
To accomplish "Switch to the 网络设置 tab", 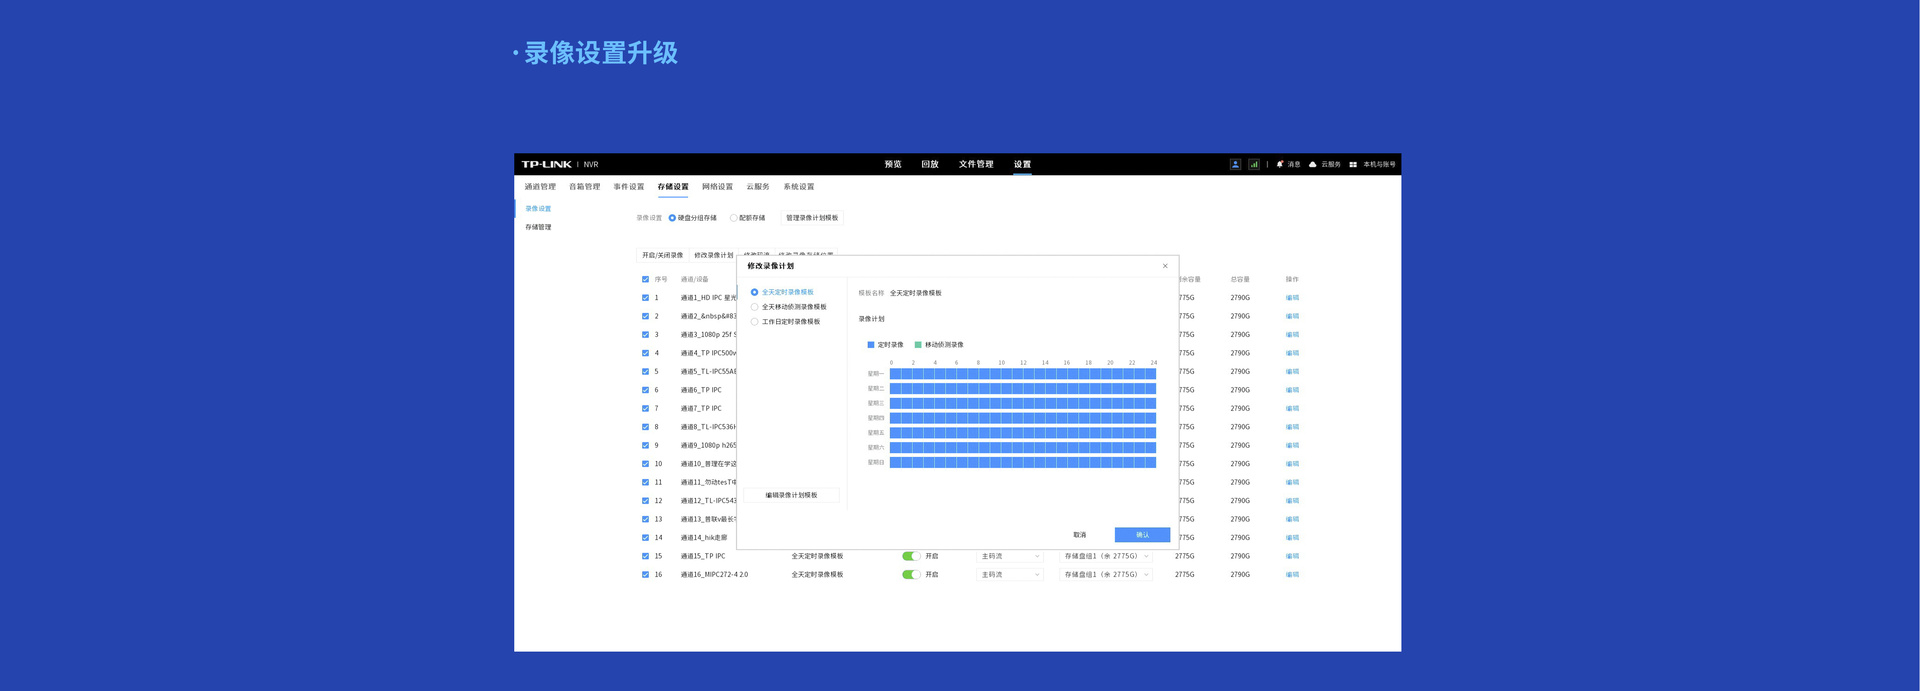I will click(717, 187).
